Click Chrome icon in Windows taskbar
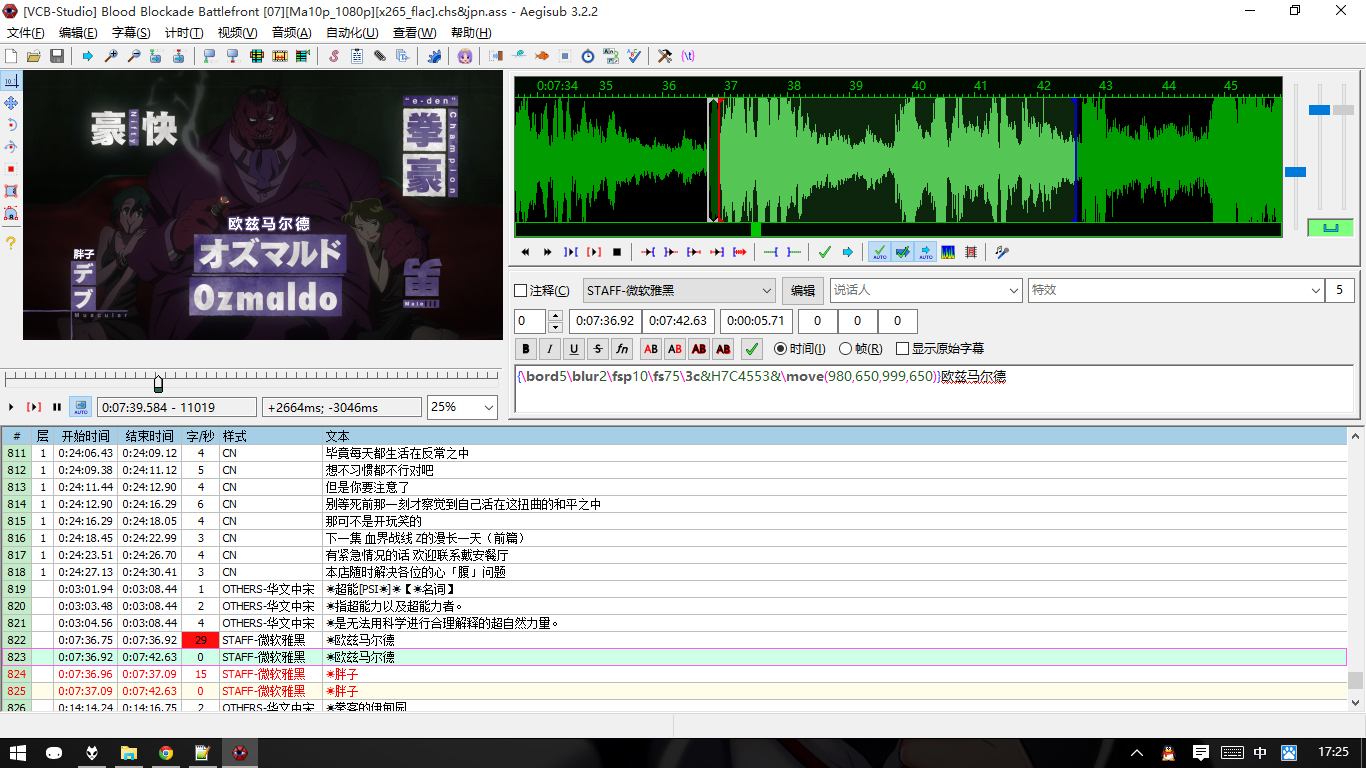This screenshot has width=1366, height=768. [165, 753]
